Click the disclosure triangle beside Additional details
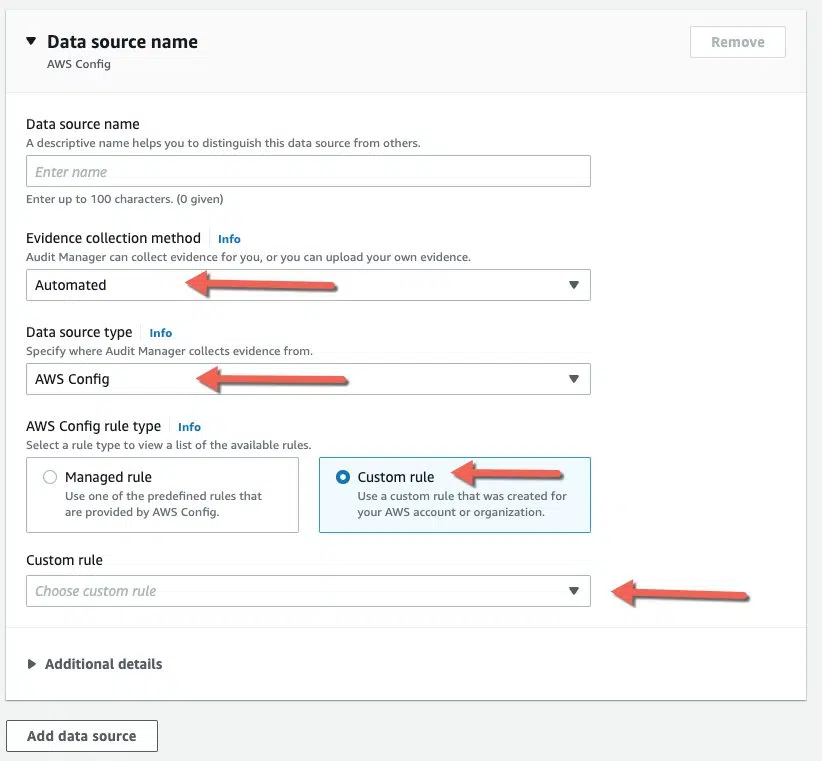The image size is (822, 761). 31,663
